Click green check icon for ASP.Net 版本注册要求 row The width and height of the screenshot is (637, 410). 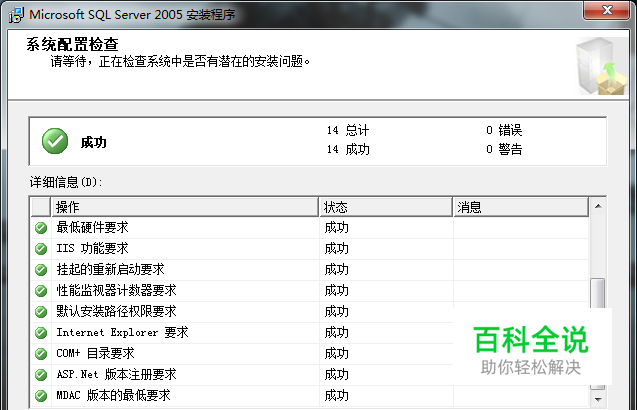click(x=41, y=375)
